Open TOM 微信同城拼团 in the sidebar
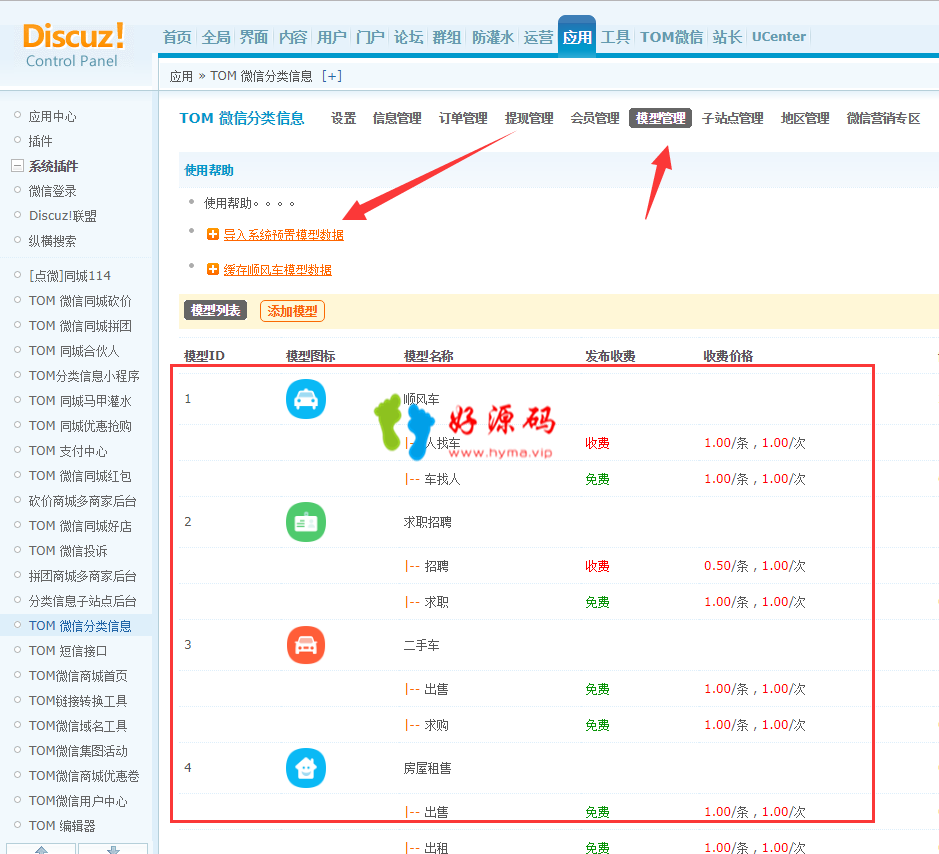 pyautogui.click(x=80, y=326)
